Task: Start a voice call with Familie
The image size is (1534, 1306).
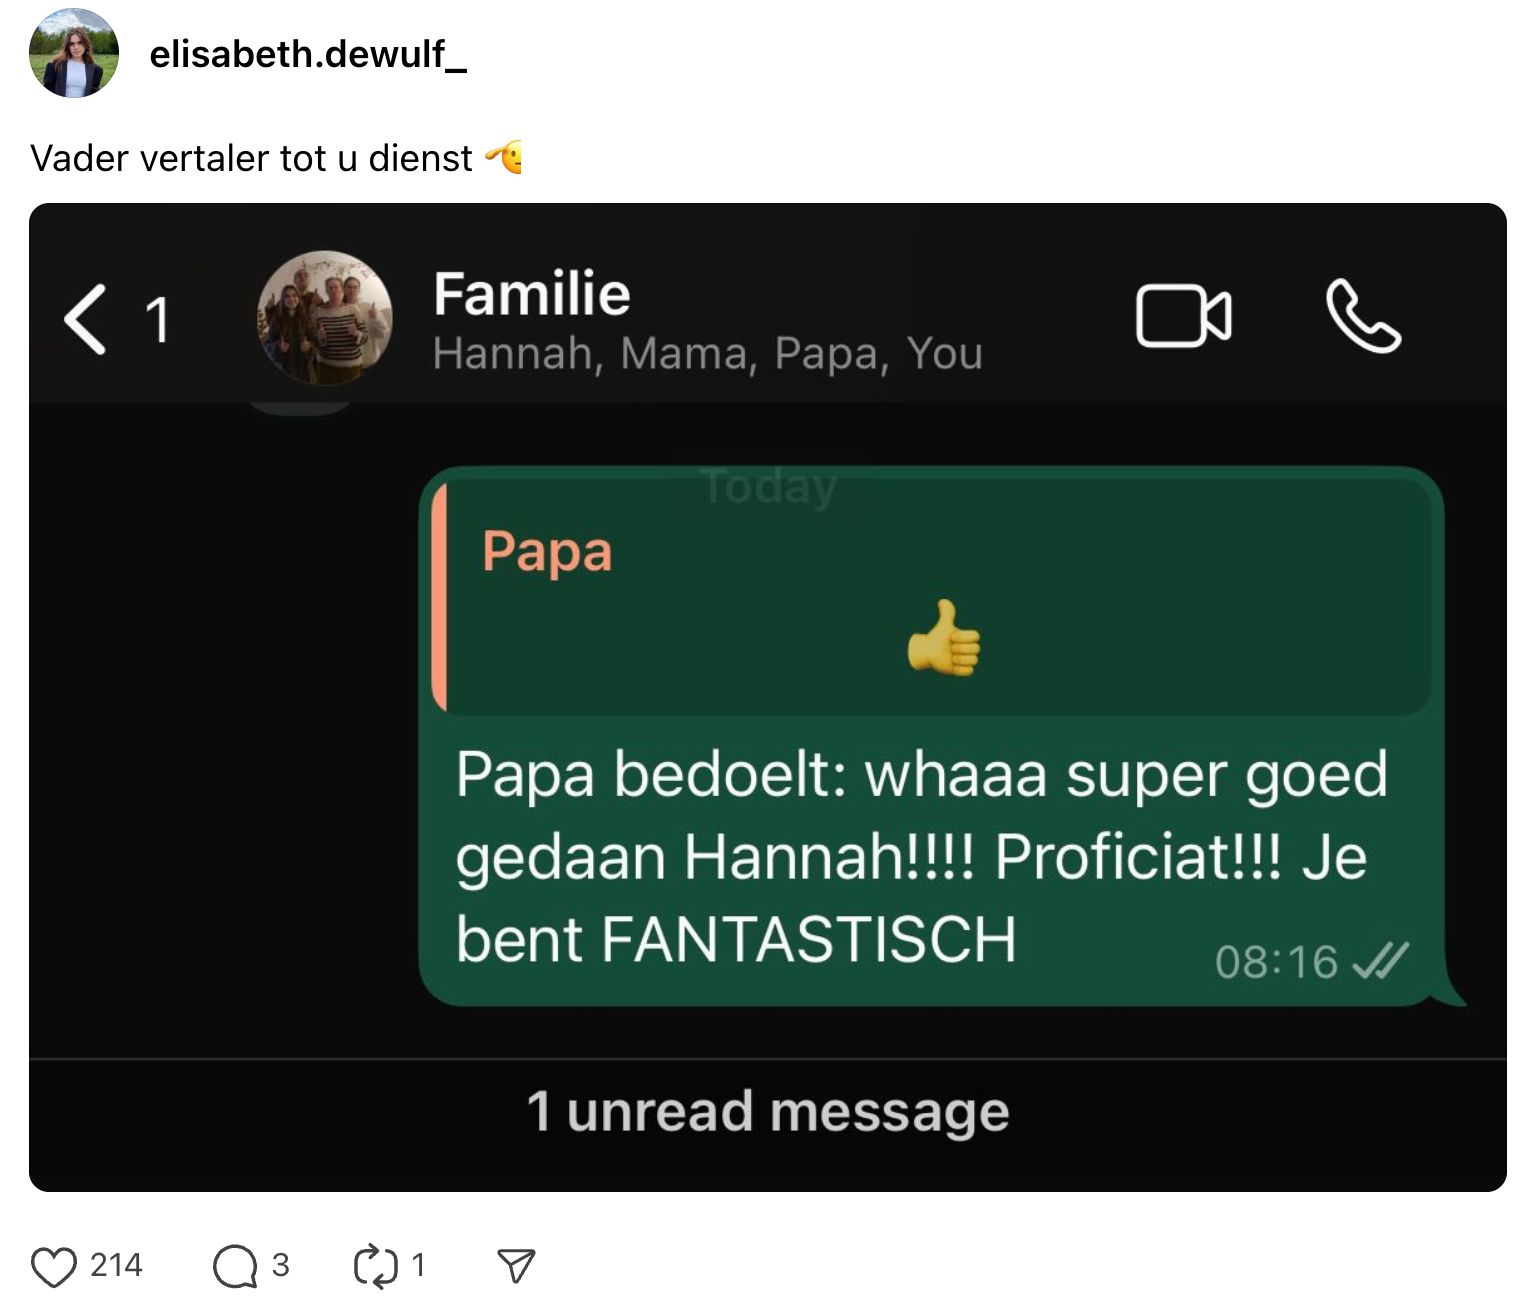Action: pyautogui.click(x=1363, y=317)
